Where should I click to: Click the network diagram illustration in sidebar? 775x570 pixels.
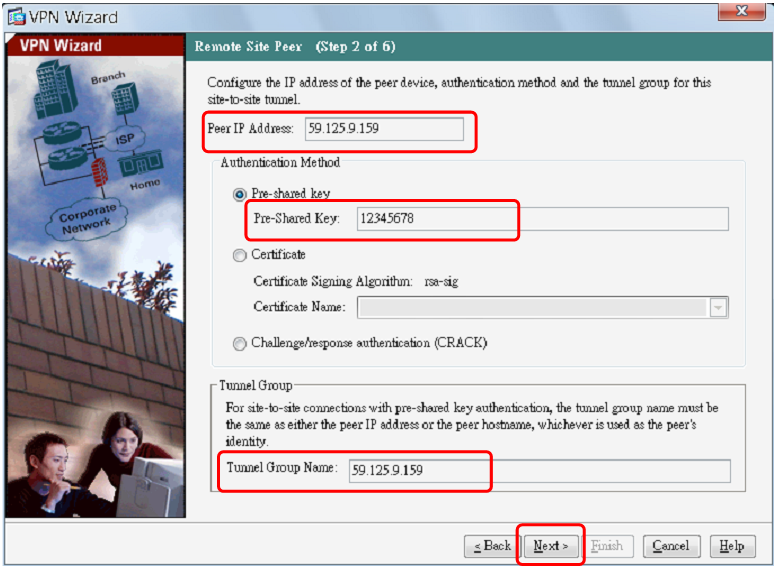pos(97,153)
